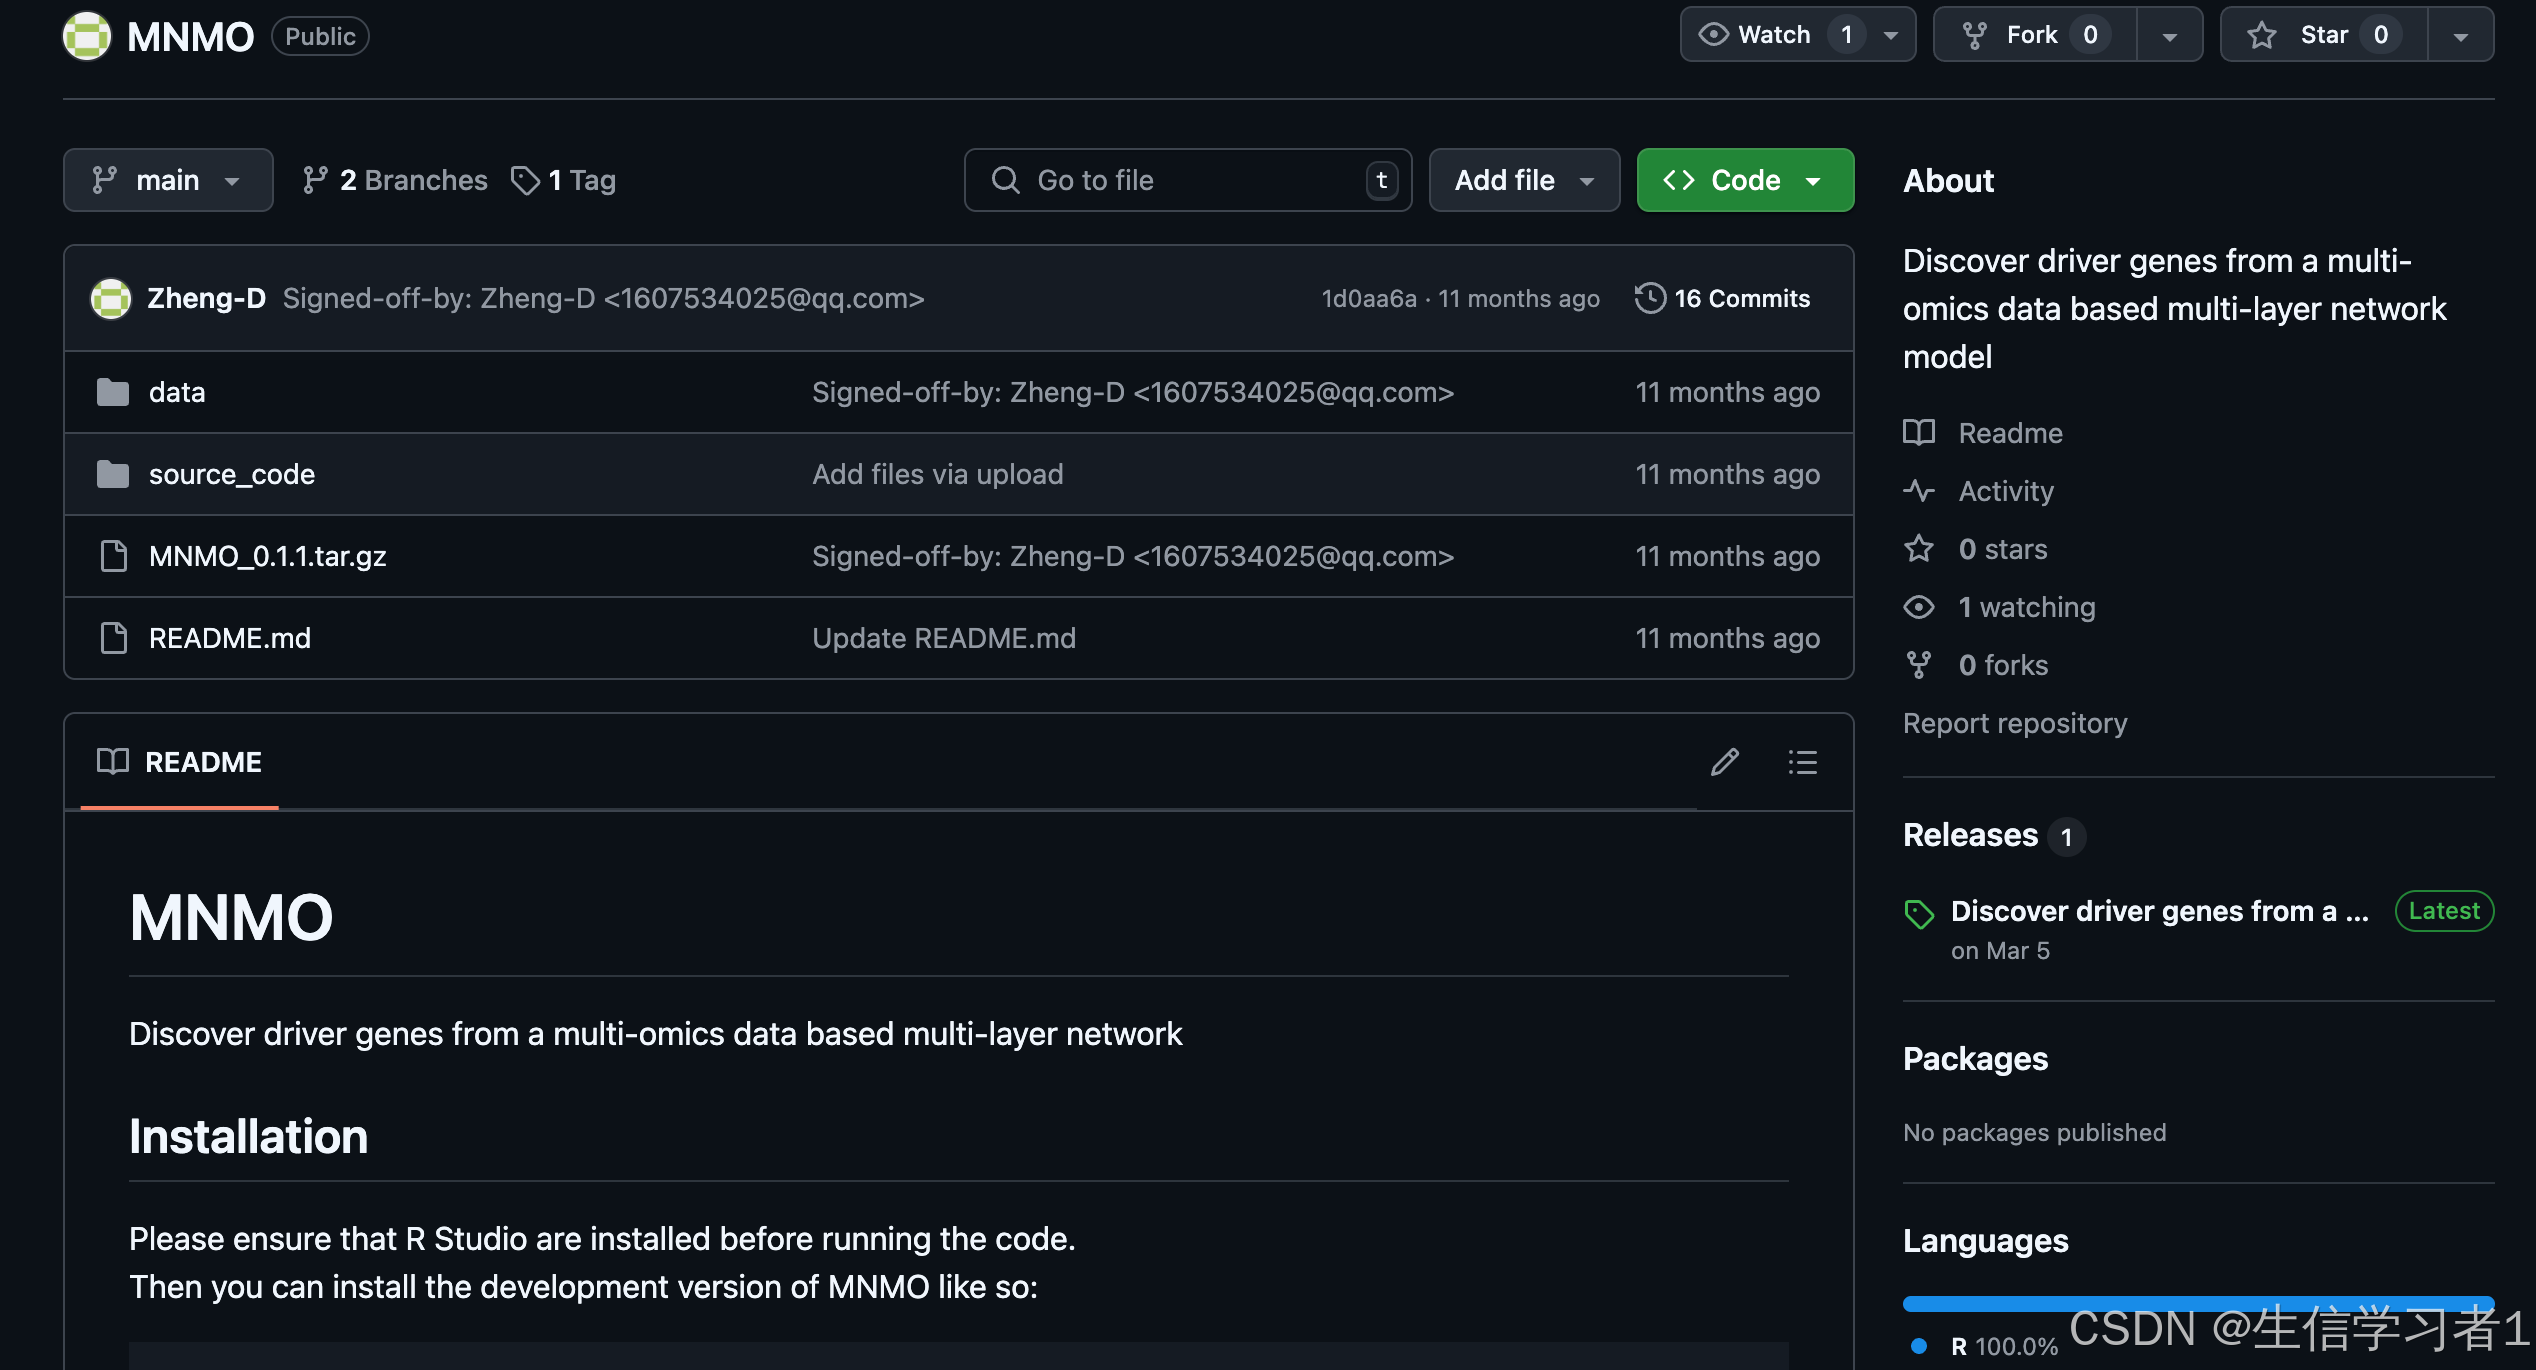Click the commit history clock icon
2536x1370 pixels.
click(x=1650, y=298)
